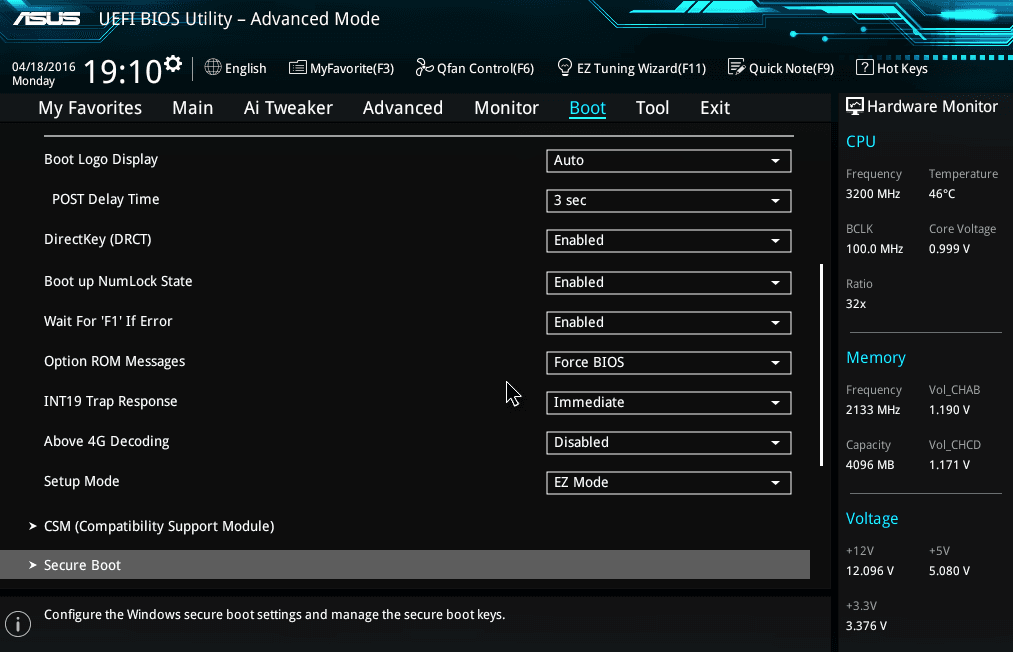Open the Above 4G Decoding dropdown
Screen dimensions: 1013x652
[669, 443]
